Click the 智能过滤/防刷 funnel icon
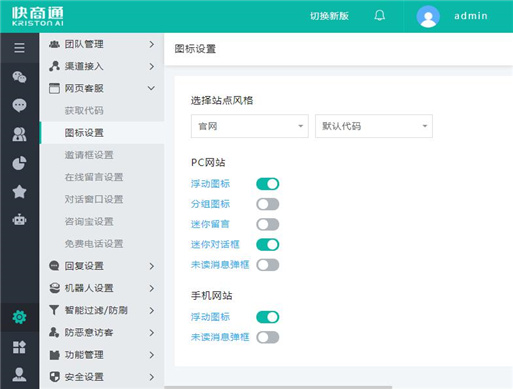The width and height of the screenshot is (513, 389). pyautogui.click(x=54, y=310)
